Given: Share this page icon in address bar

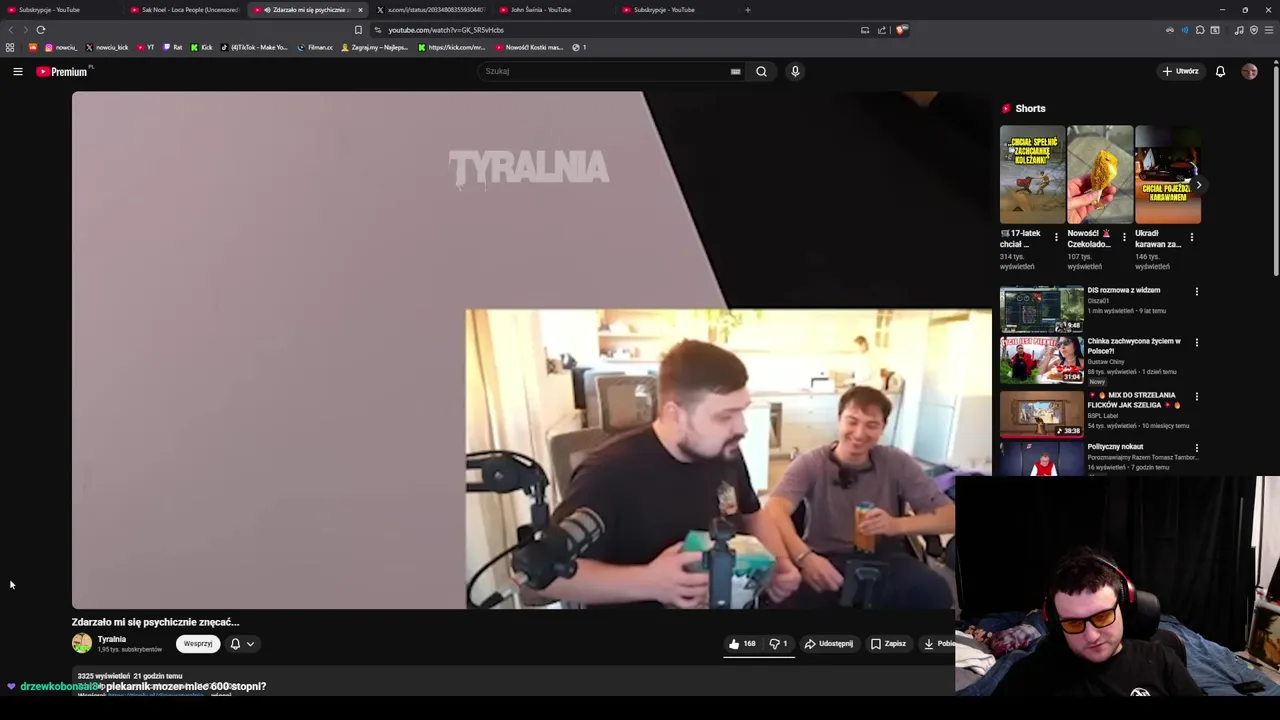Looking at the screenshot, I should [x=882, y=30].
